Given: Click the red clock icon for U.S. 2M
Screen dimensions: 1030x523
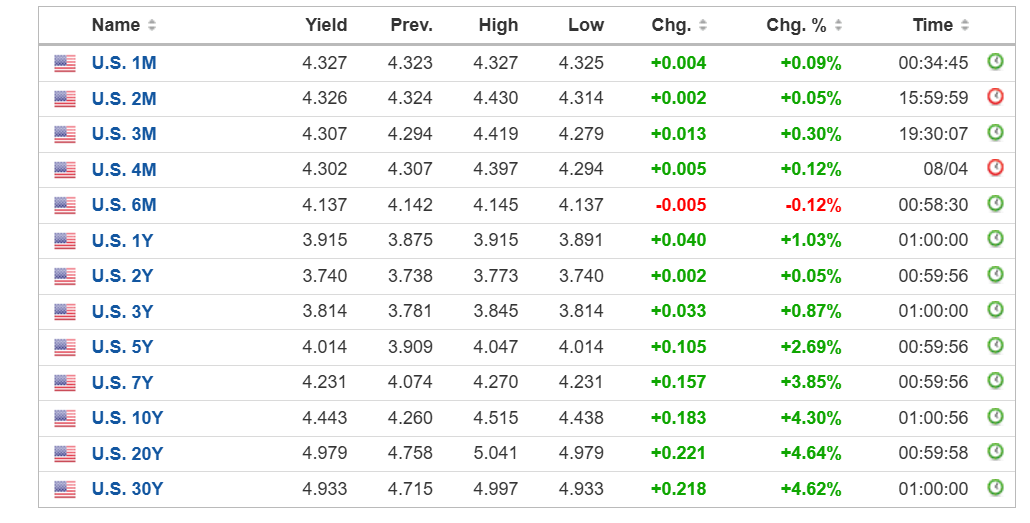Looking at the screenshot, I should click(995, 97).
